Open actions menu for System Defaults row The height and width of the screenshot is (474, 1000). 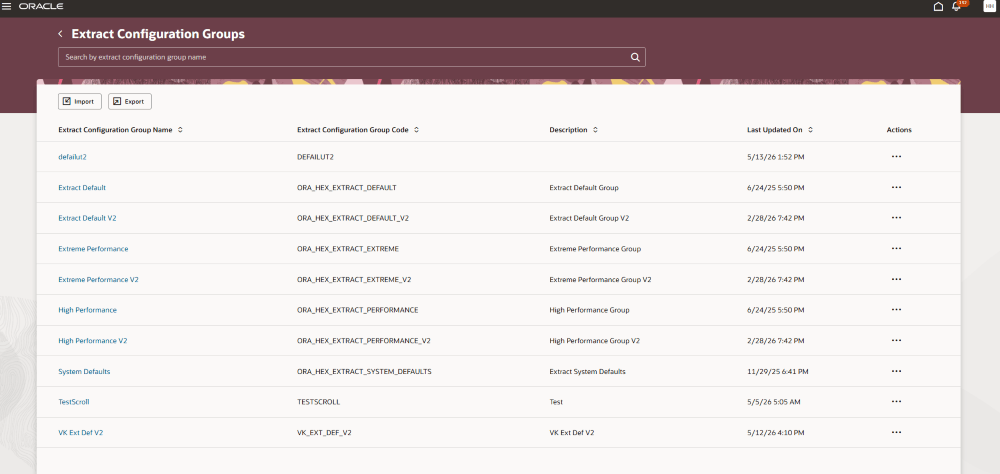[x=896, y=371]
